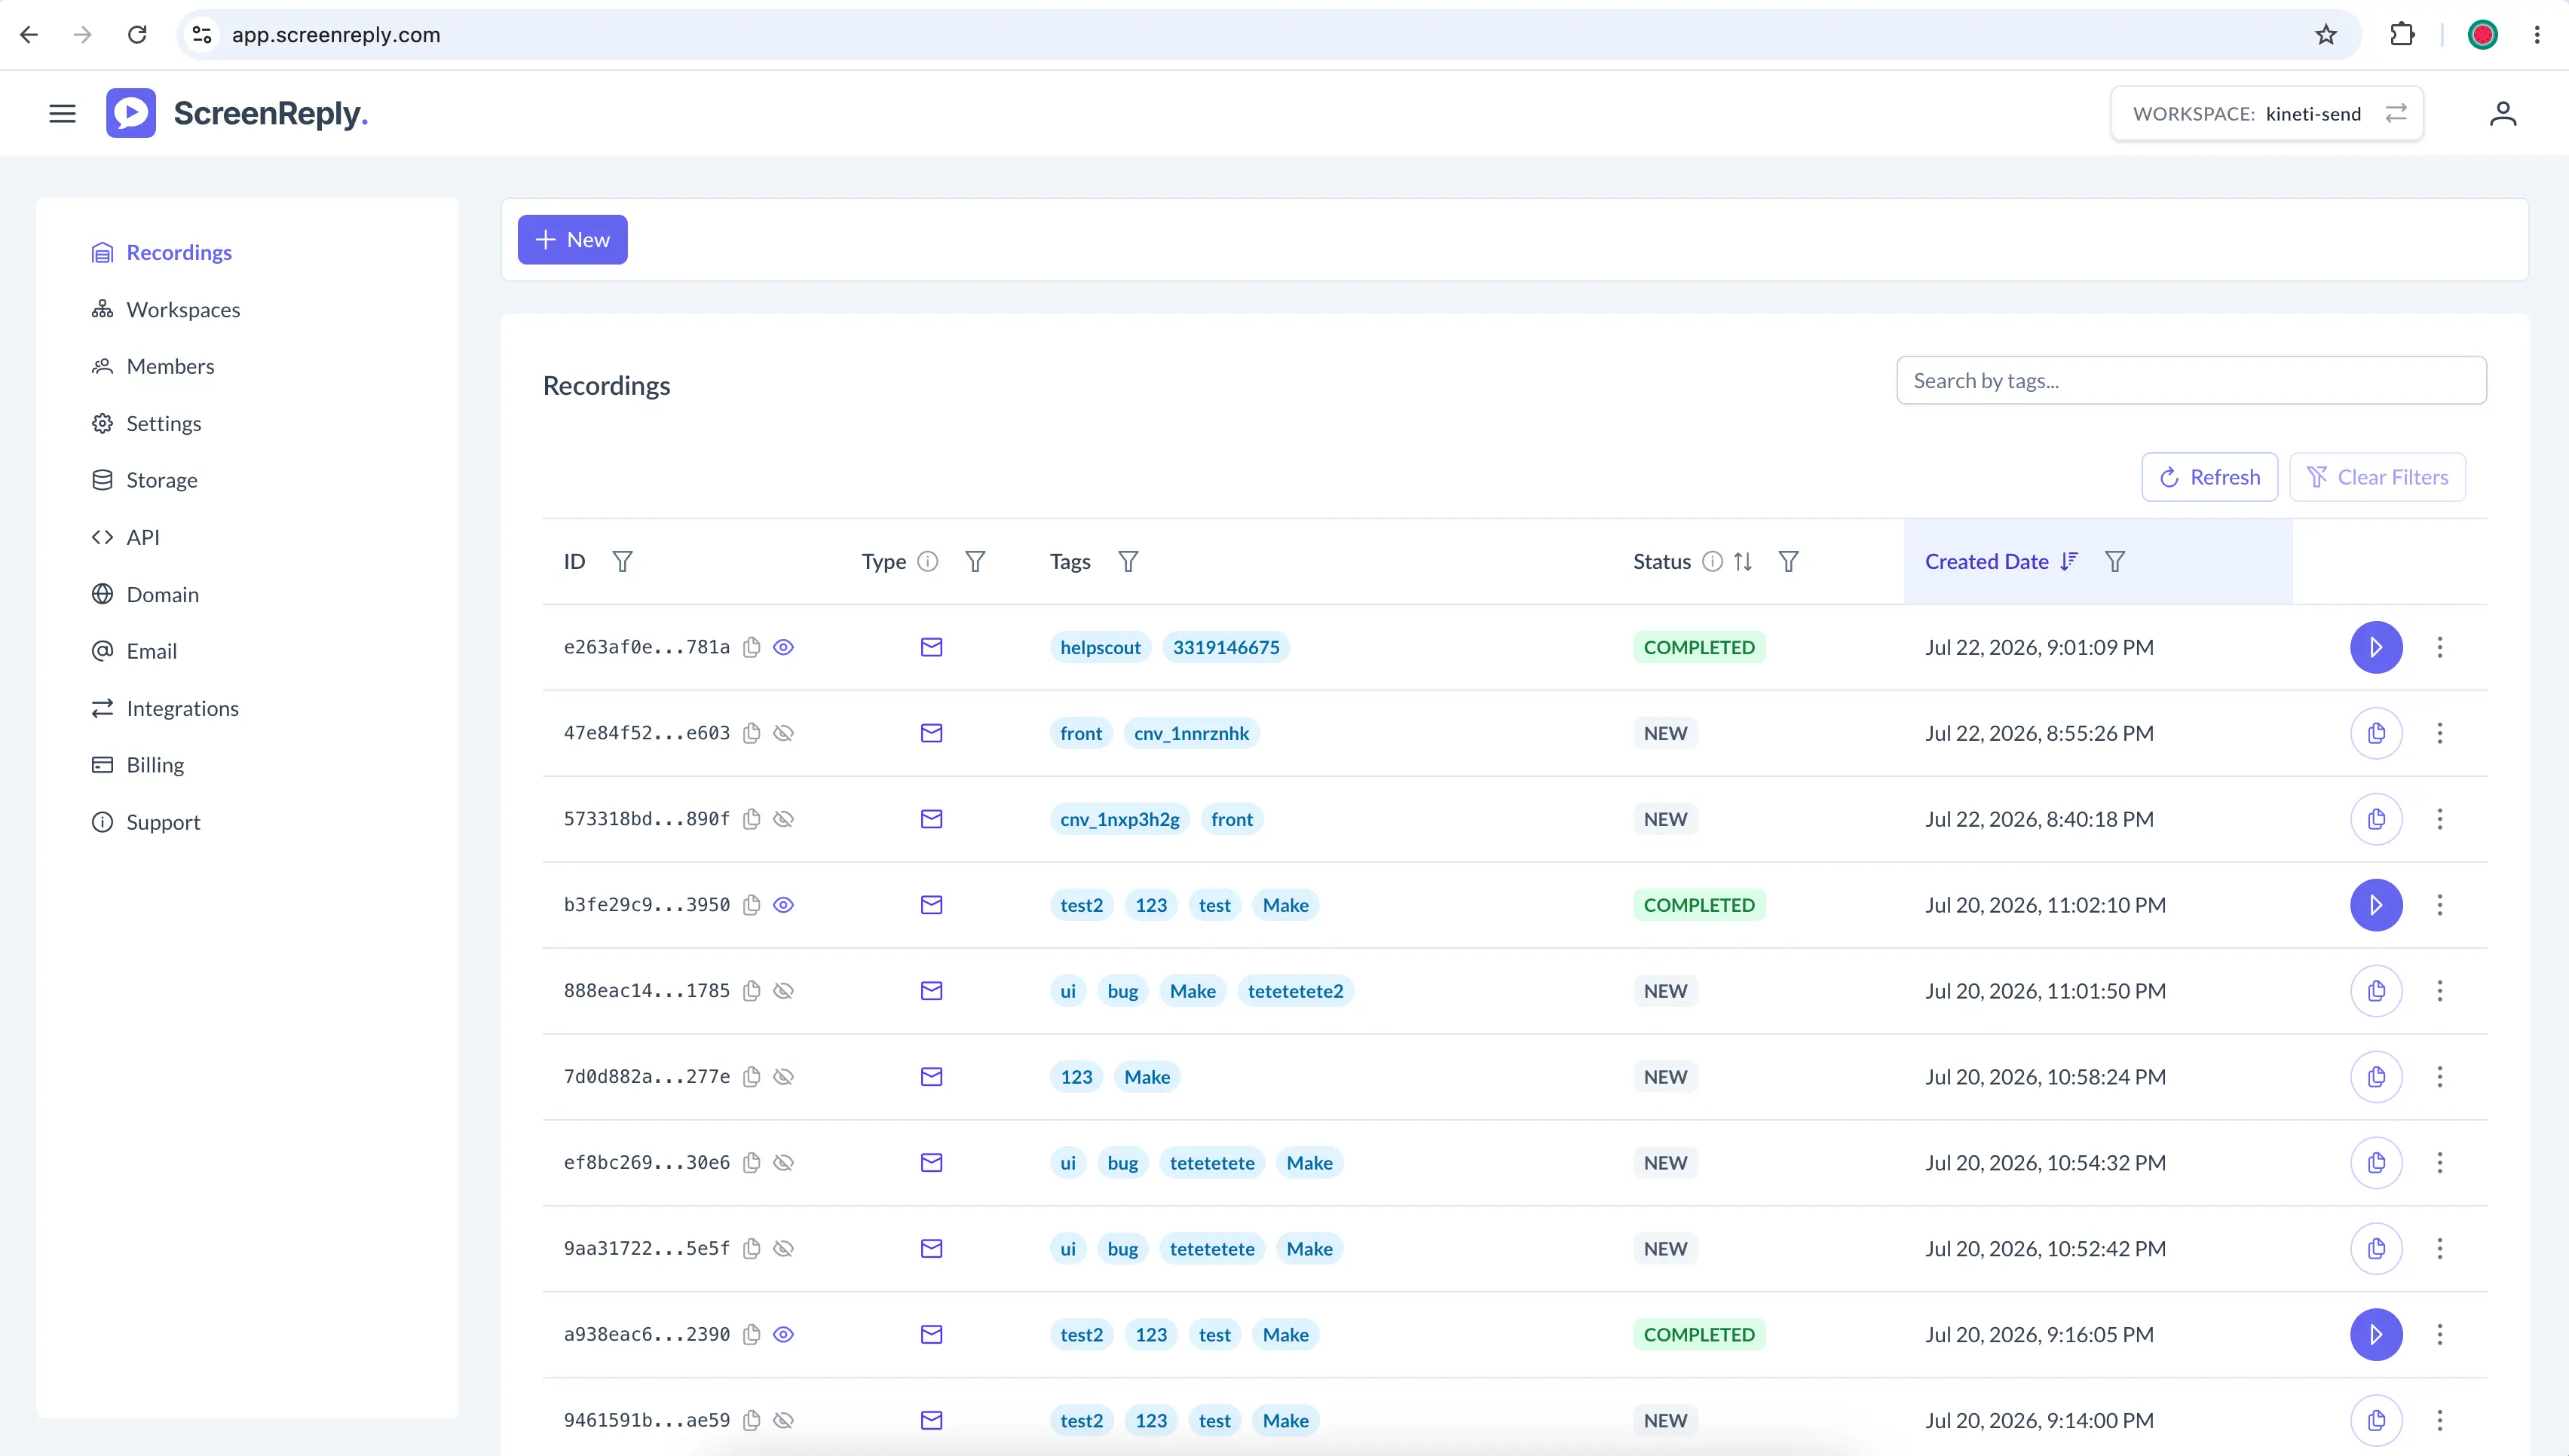Image resolution: width=2569 pixels, height=1456 pixels.
Task: Click the Search by tags field
Action: pyautogui.click(x=2191, y=380)
